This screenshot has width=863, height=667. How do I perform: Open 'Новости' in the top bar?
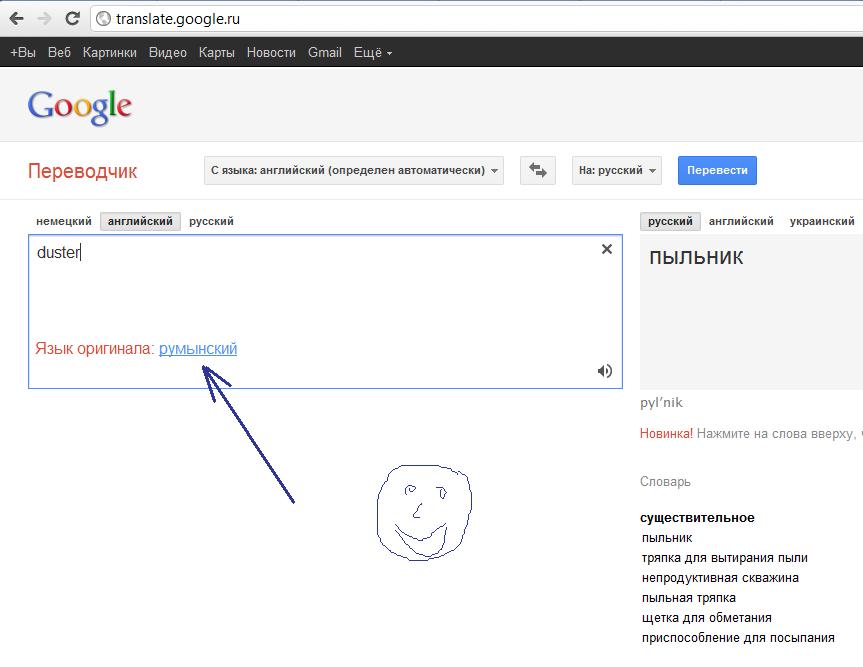271,52
